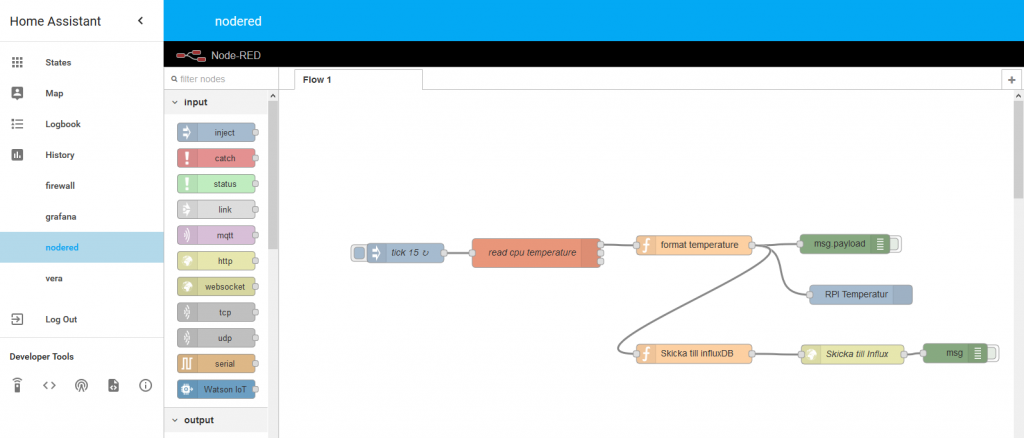Open the Logbook page label
The height and width of the screenshot is (438, 1024).
coord(63,124)
